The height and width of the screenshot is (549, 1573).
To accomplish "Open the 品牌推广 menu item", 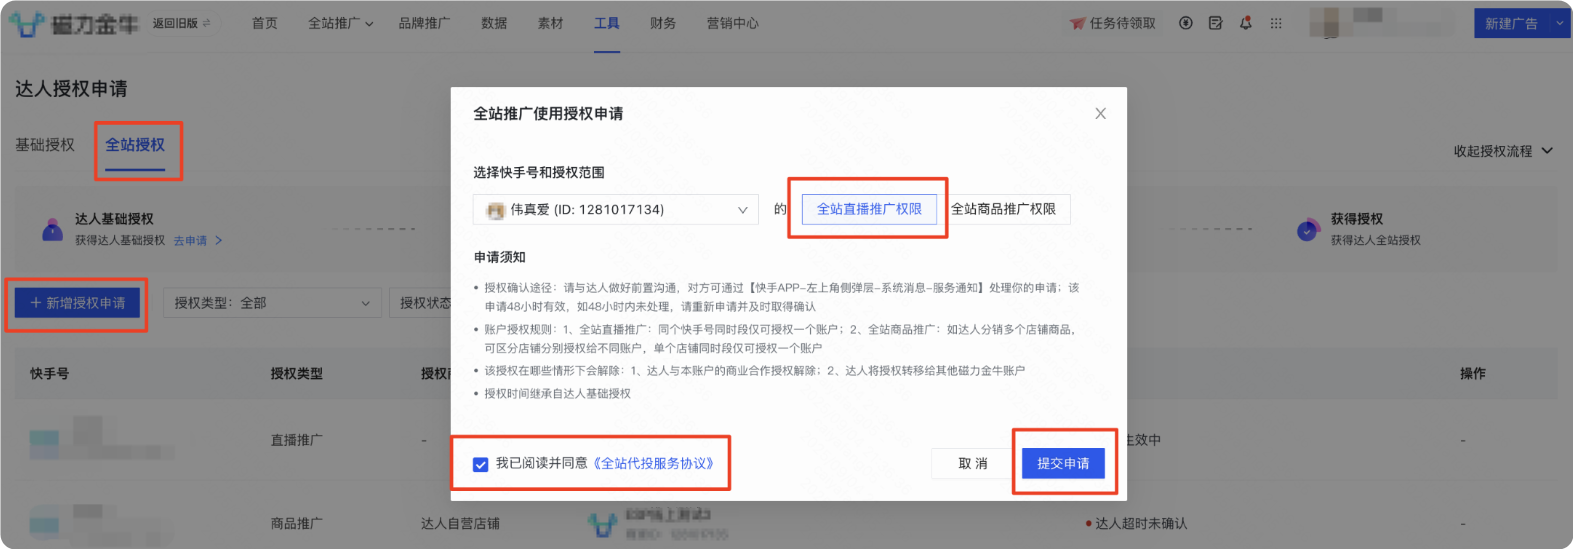I will click(x=424, y=23).
